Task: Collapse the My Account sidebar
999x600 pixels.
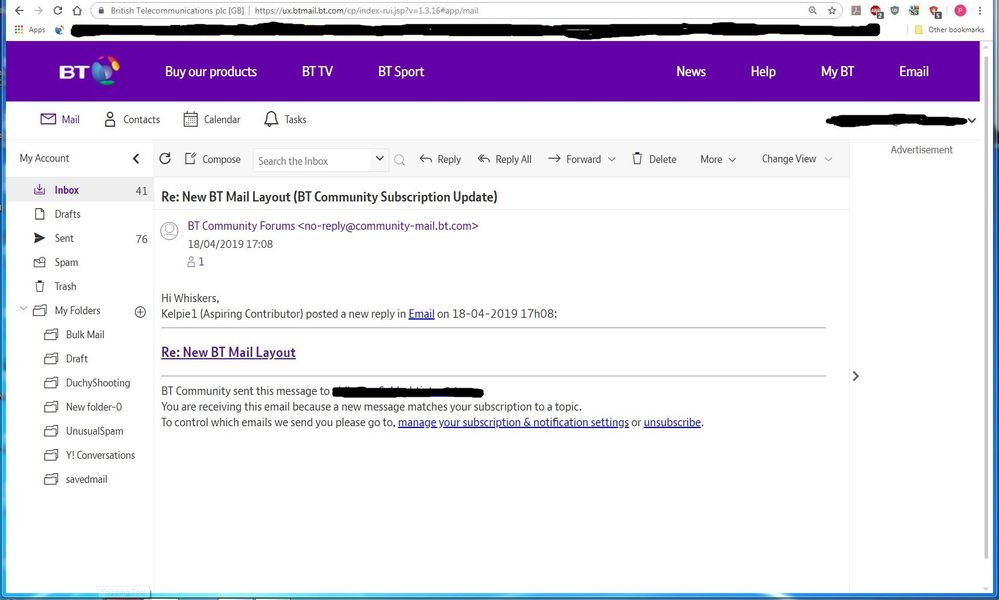Action: coord(136,158)
